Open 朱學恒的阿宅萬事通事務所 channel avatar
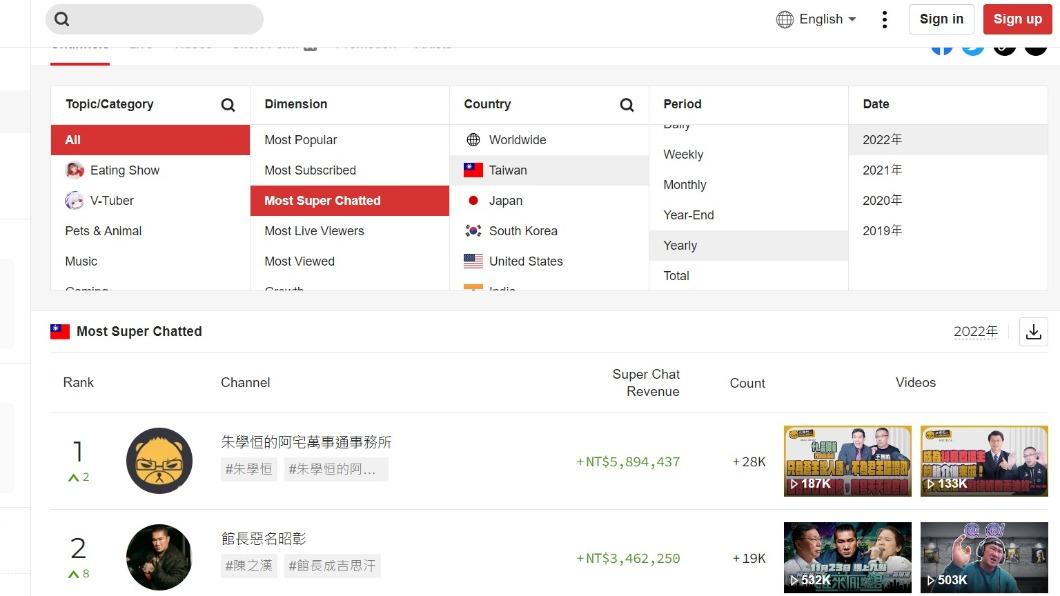This screenshot has width=1060, height=596. (x=160, y=461)
